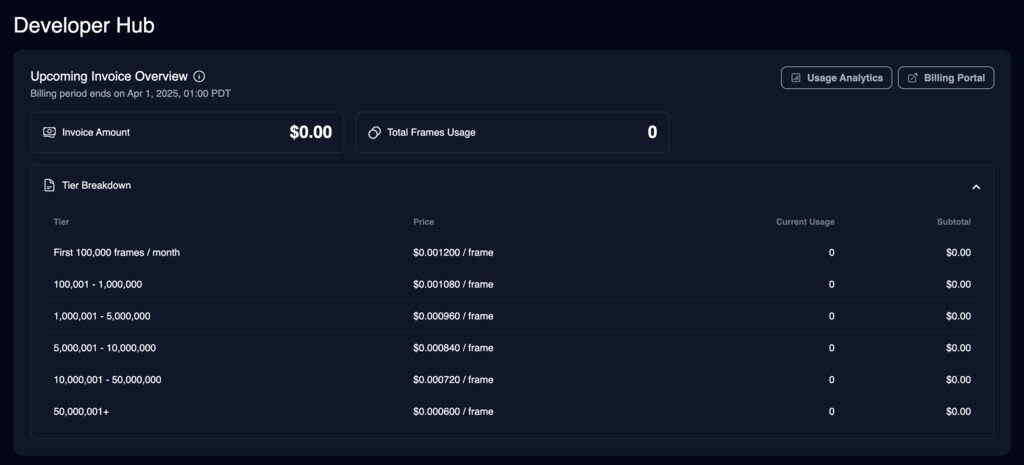Click the 50,000,001+ tier row
The height and width of the screenshot is (465, 1024).
[x=512, y=411]
